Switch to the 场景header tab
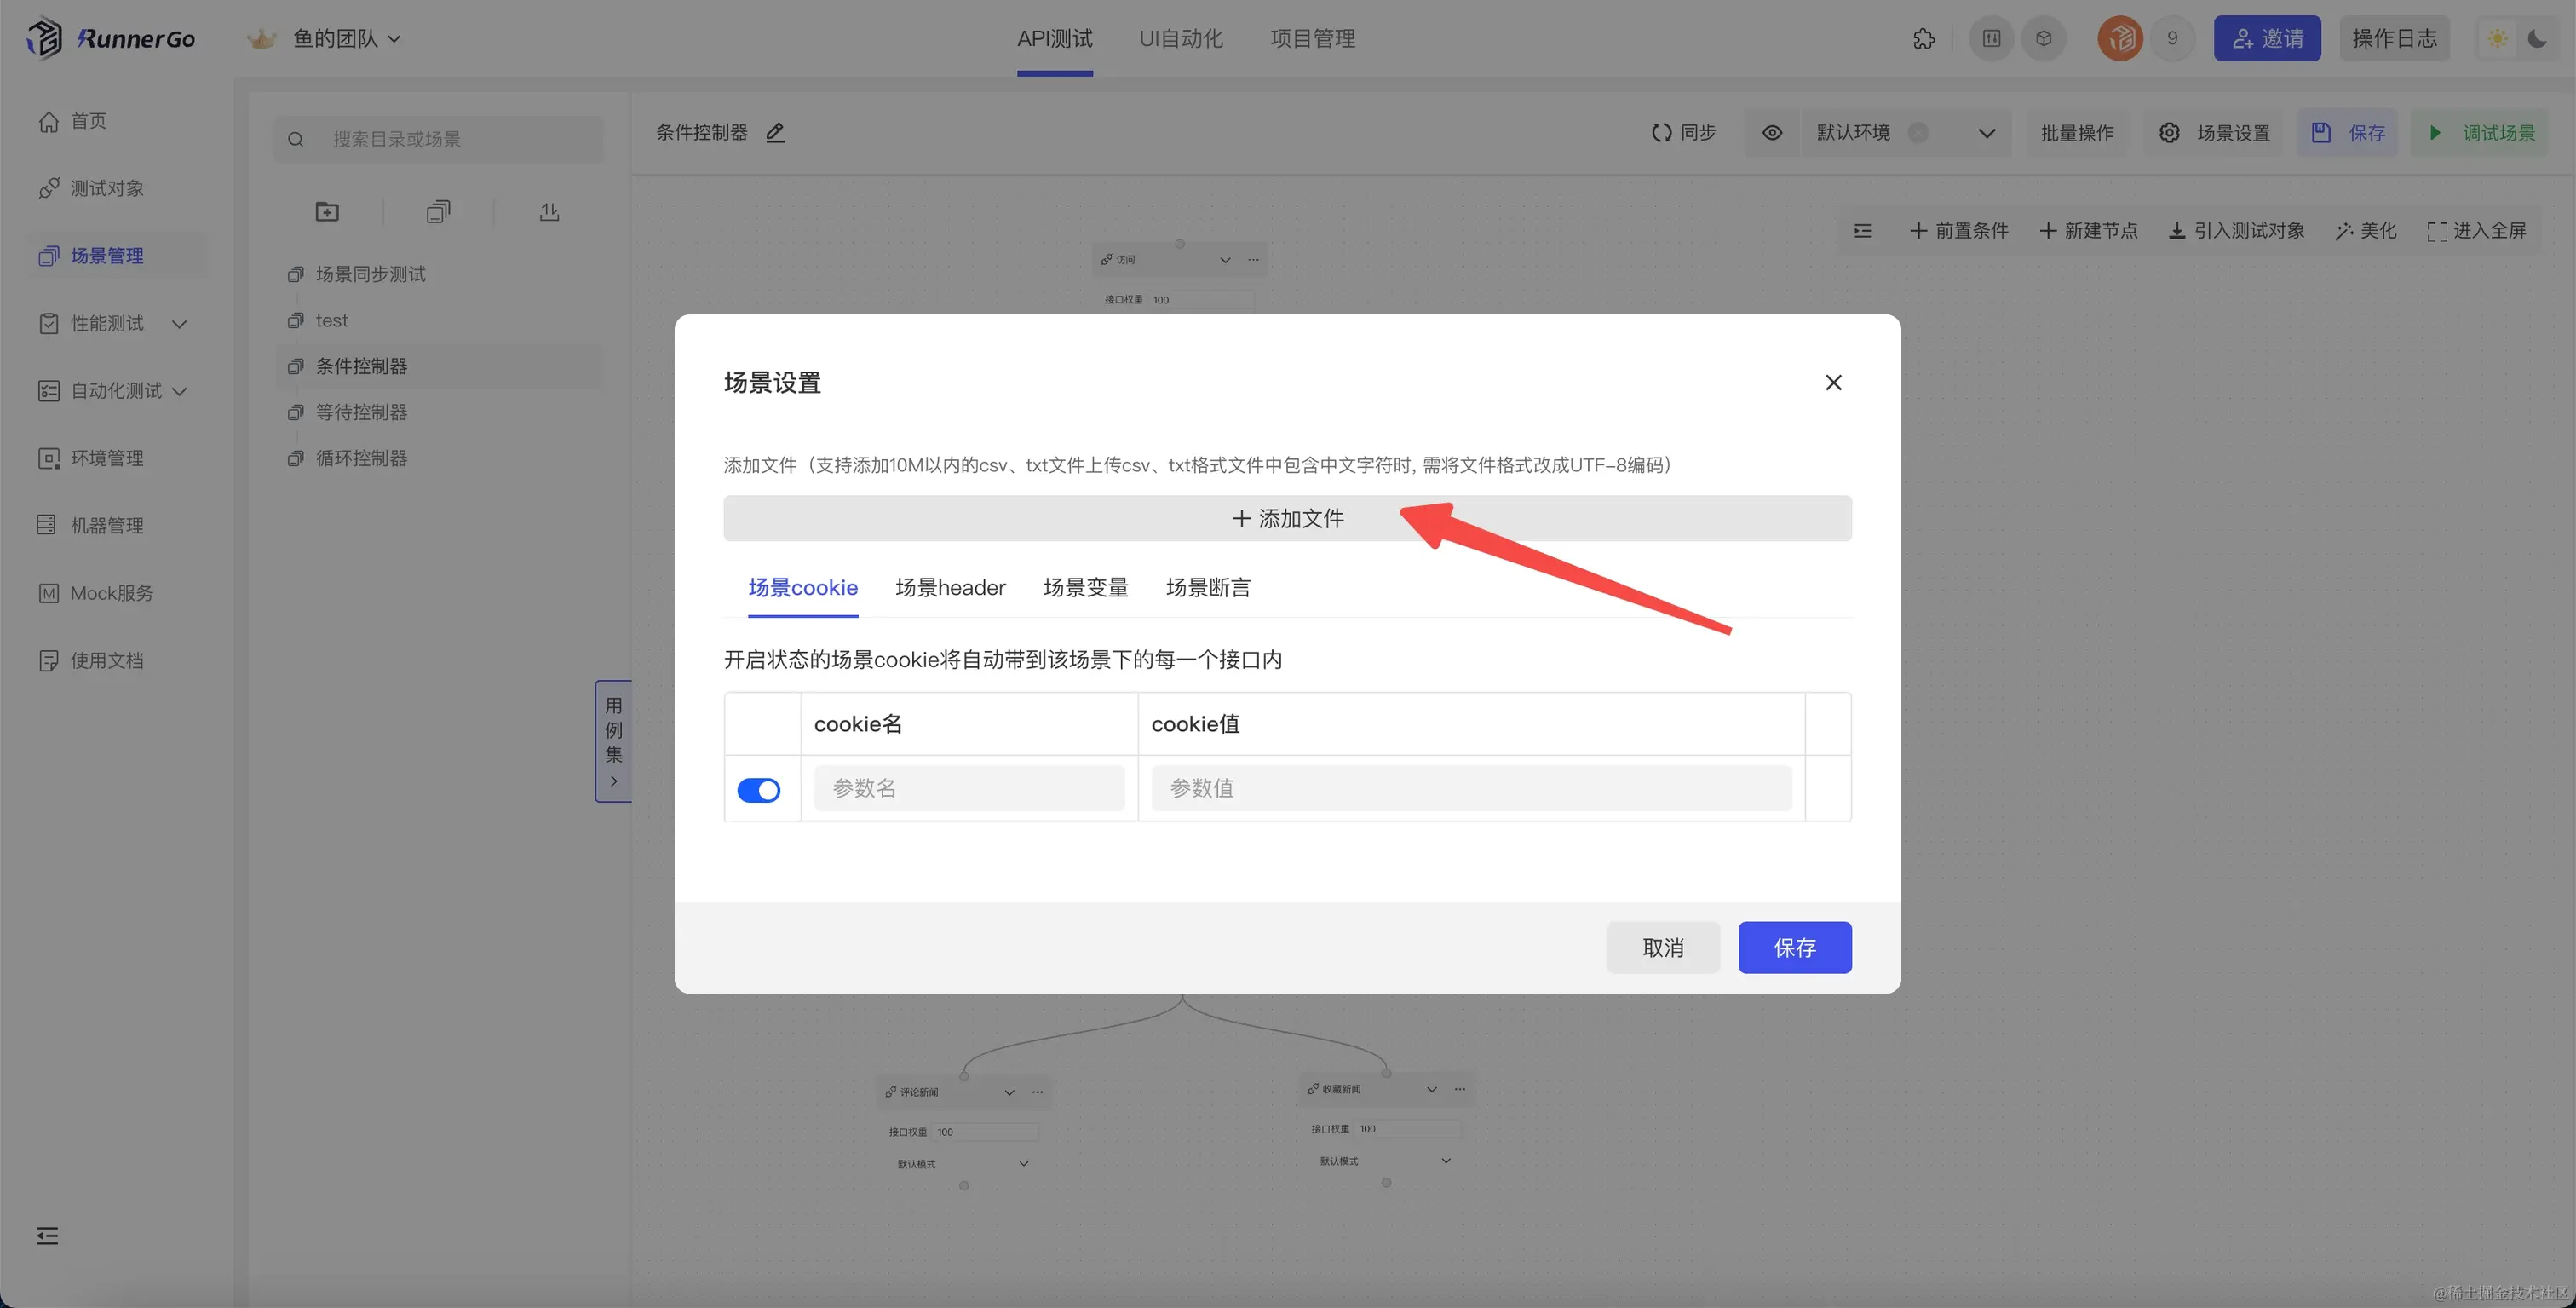The width and height of the screenshot is (2576, 1308). tap(950, 588)
